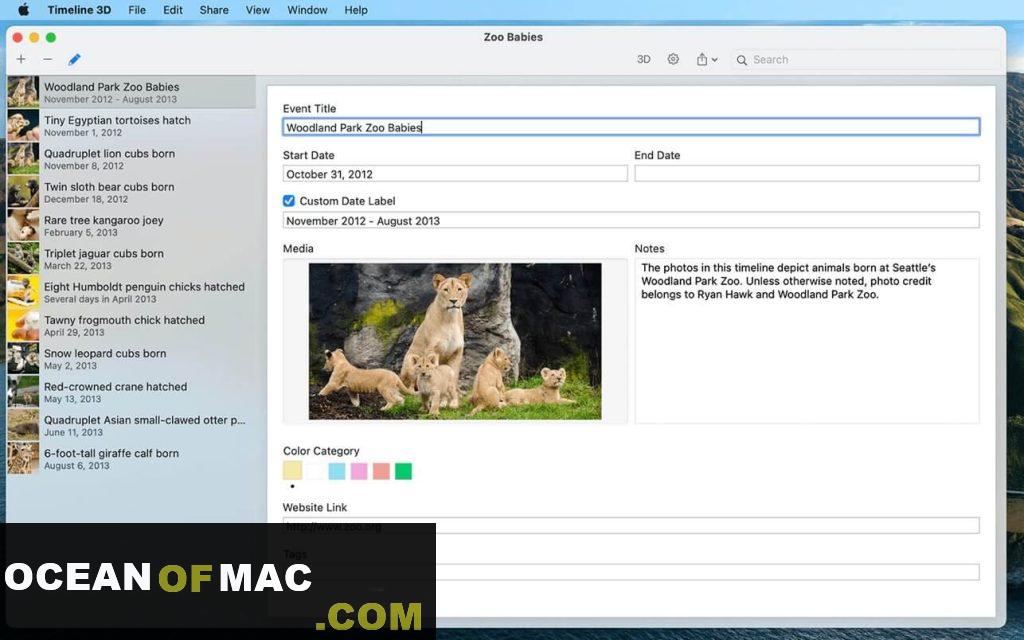1024x640 pixels.
Task: Click the lion cubs media image
Action: point(455,342)
